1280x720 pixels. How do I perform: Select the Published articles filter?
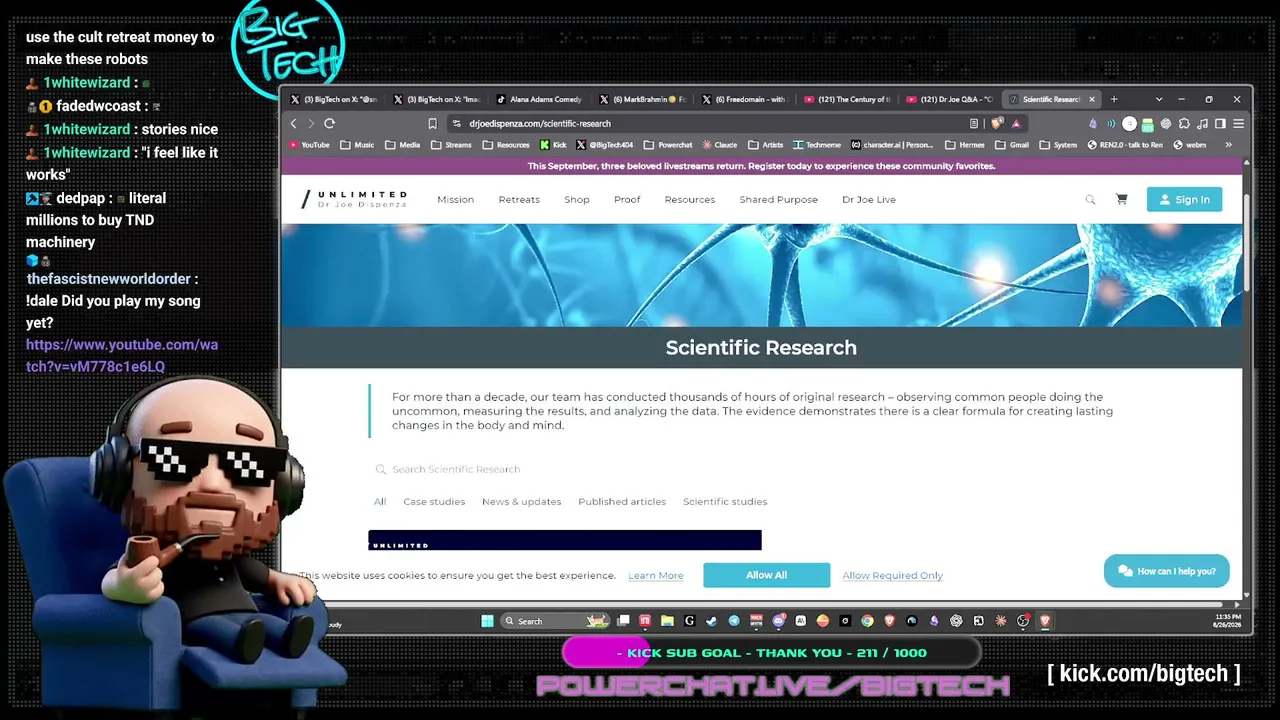(x=622, y=502)
